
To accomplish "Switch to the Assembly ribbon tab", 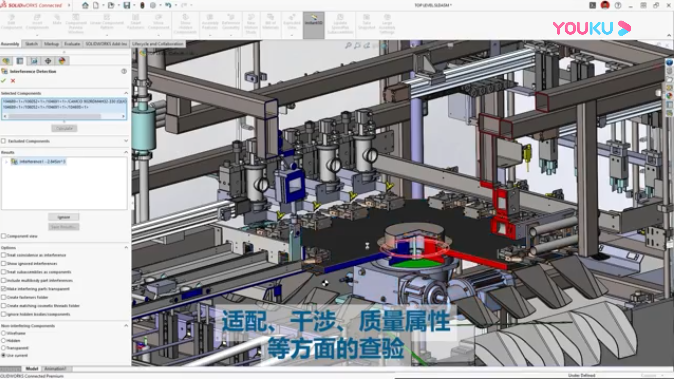I will [x=10, y=44].
